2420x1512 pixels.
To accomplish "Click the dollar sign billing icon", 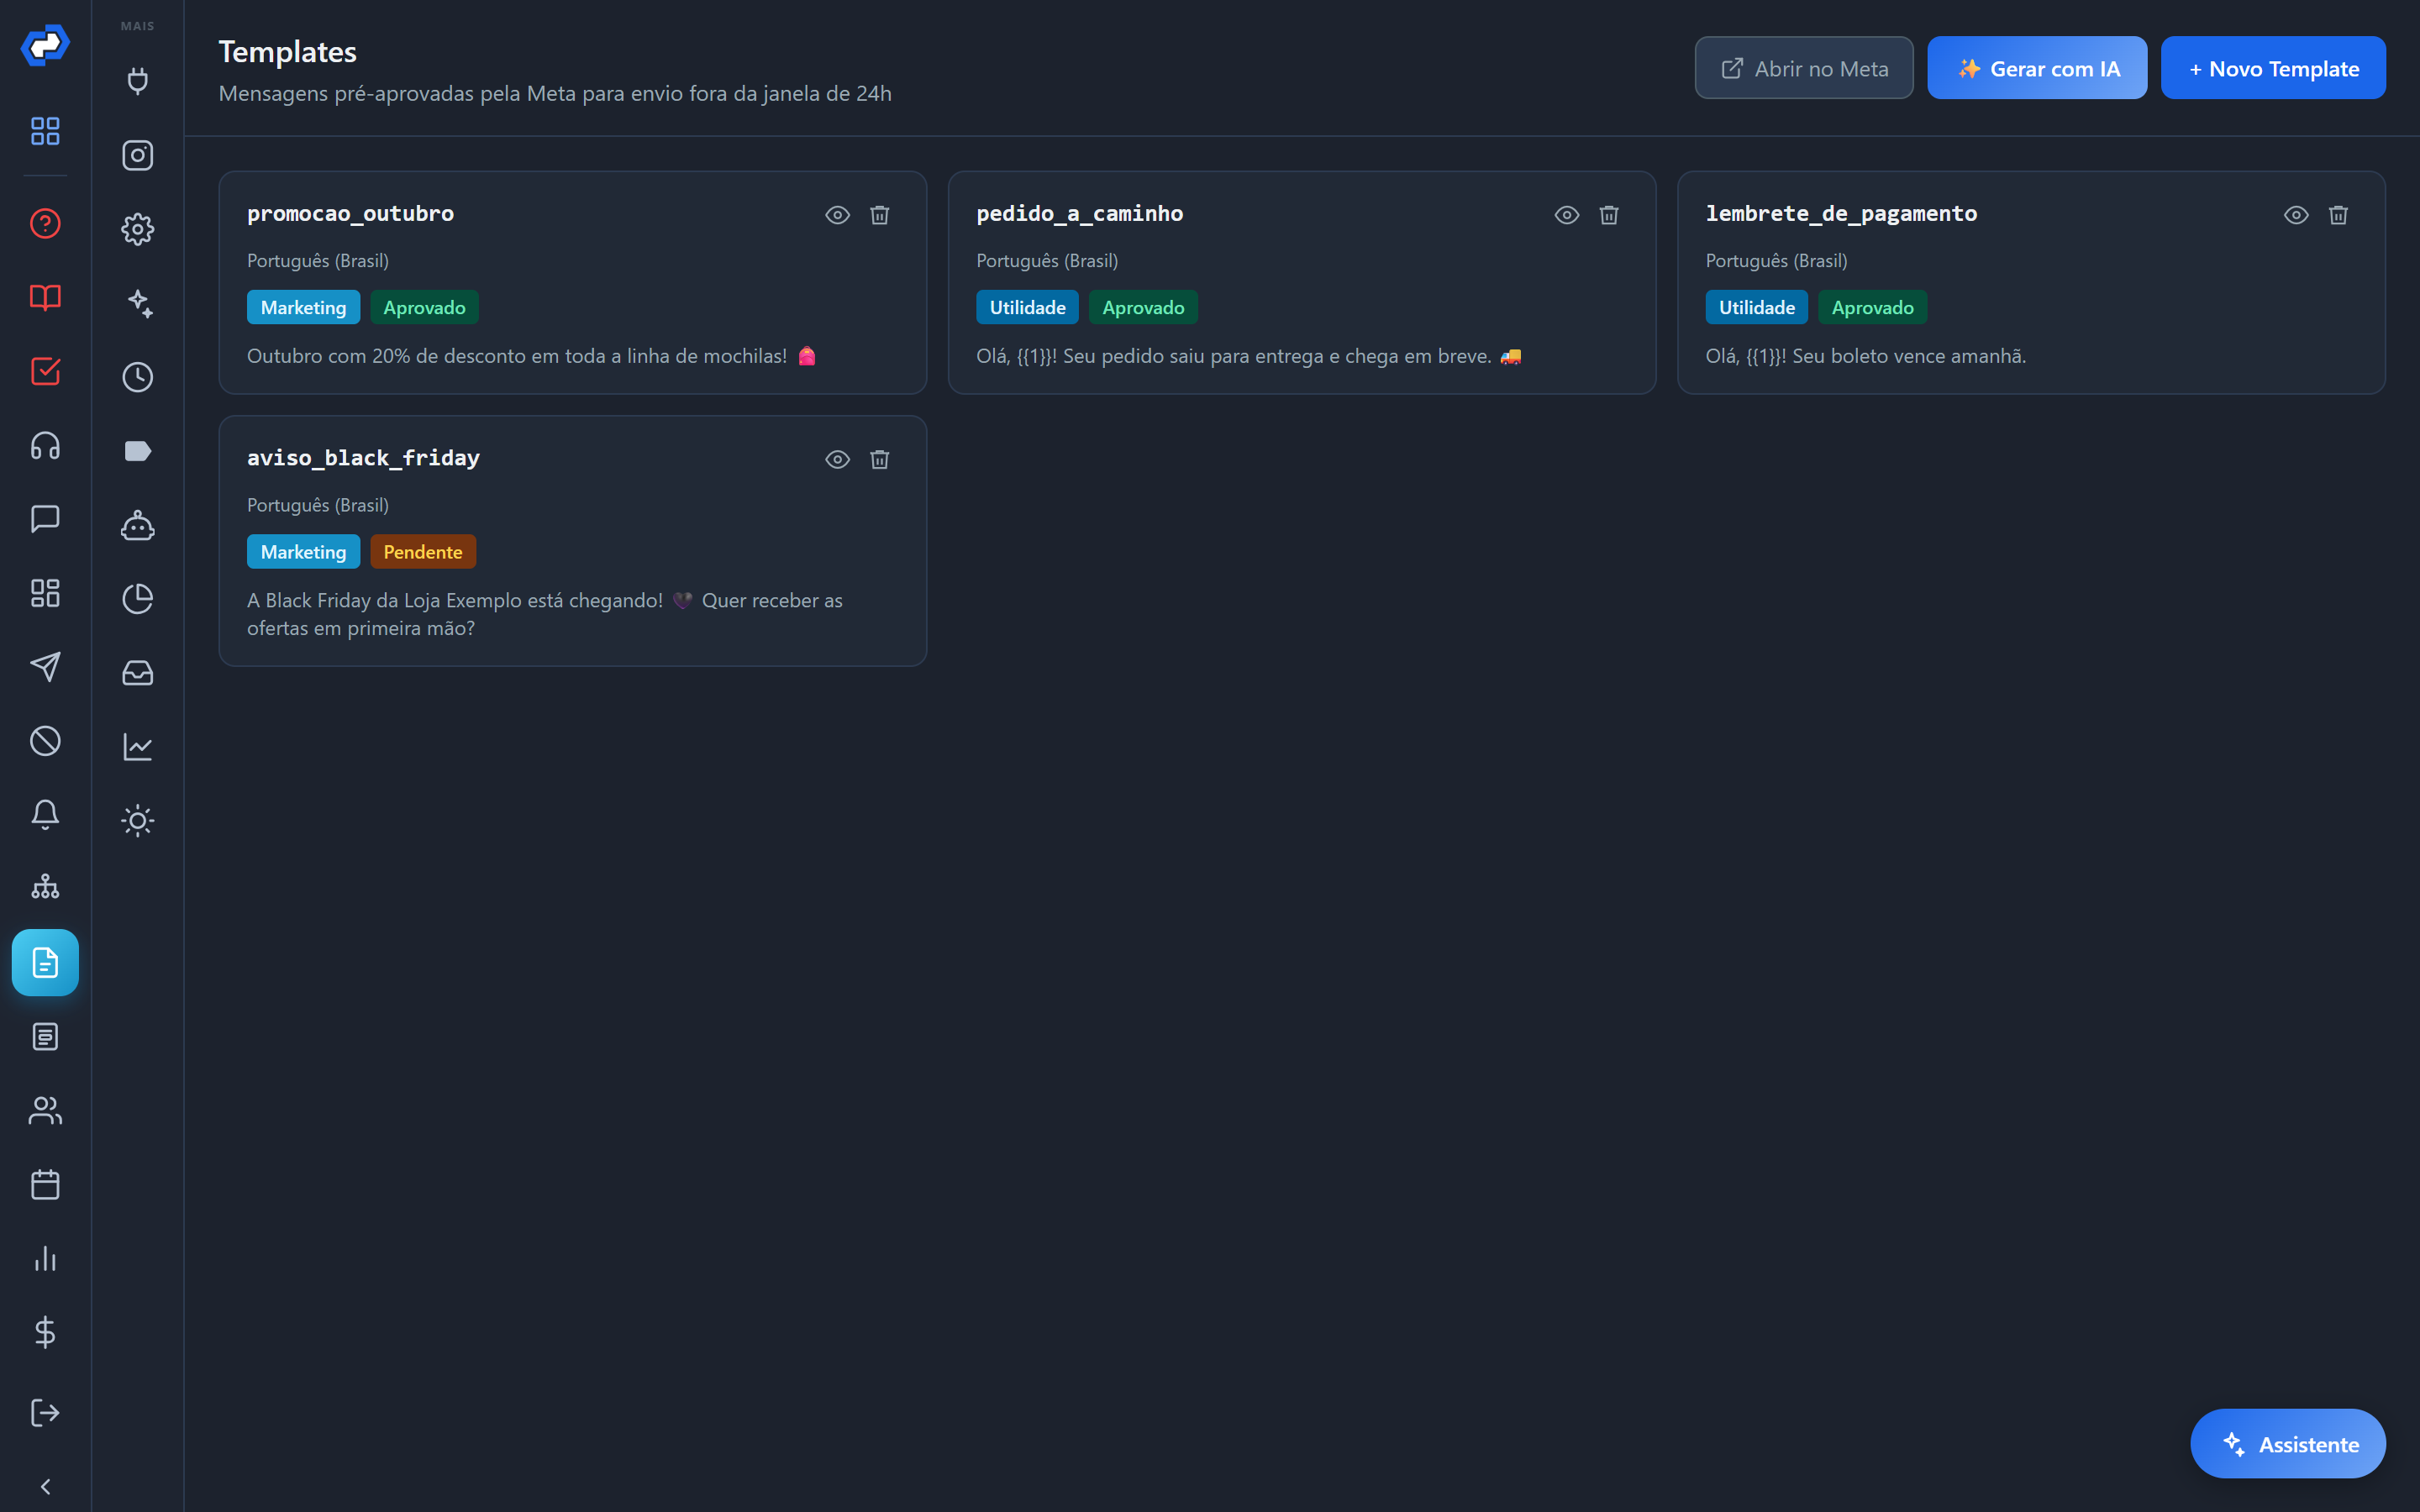I will point(45,1332).
